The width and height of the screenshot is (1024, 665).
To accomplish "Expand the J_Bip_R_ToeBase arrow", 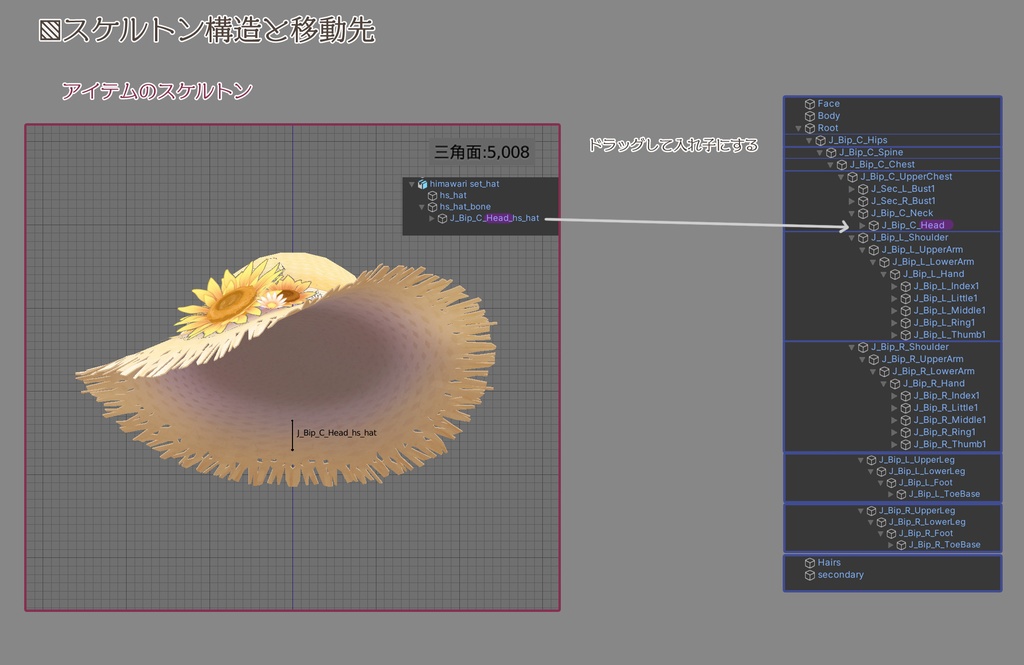I will (890, 545).
